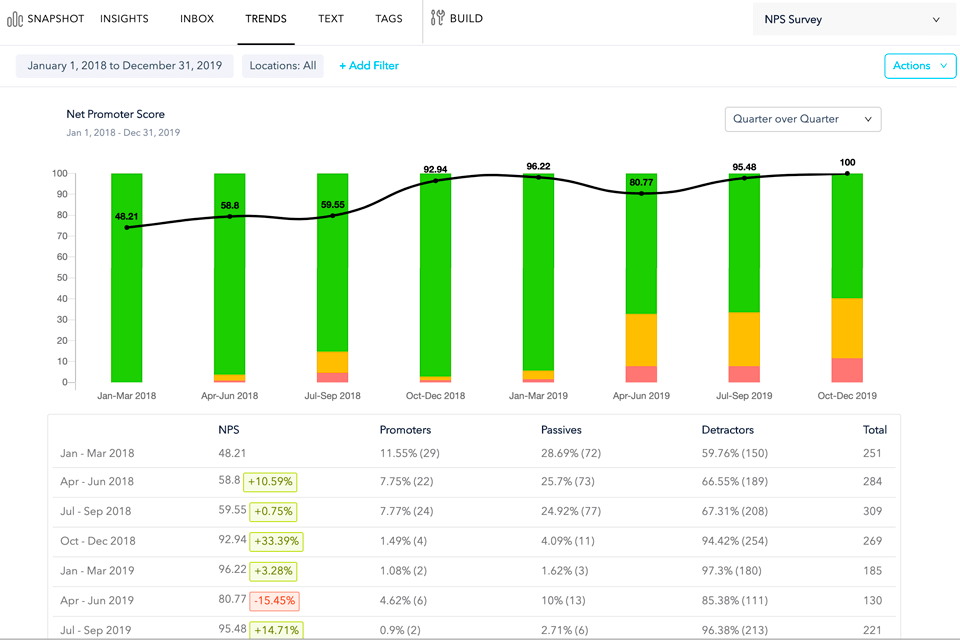Click the Snapshot bar chart icon
Screen dimensions: 960x640
(15, 19)
